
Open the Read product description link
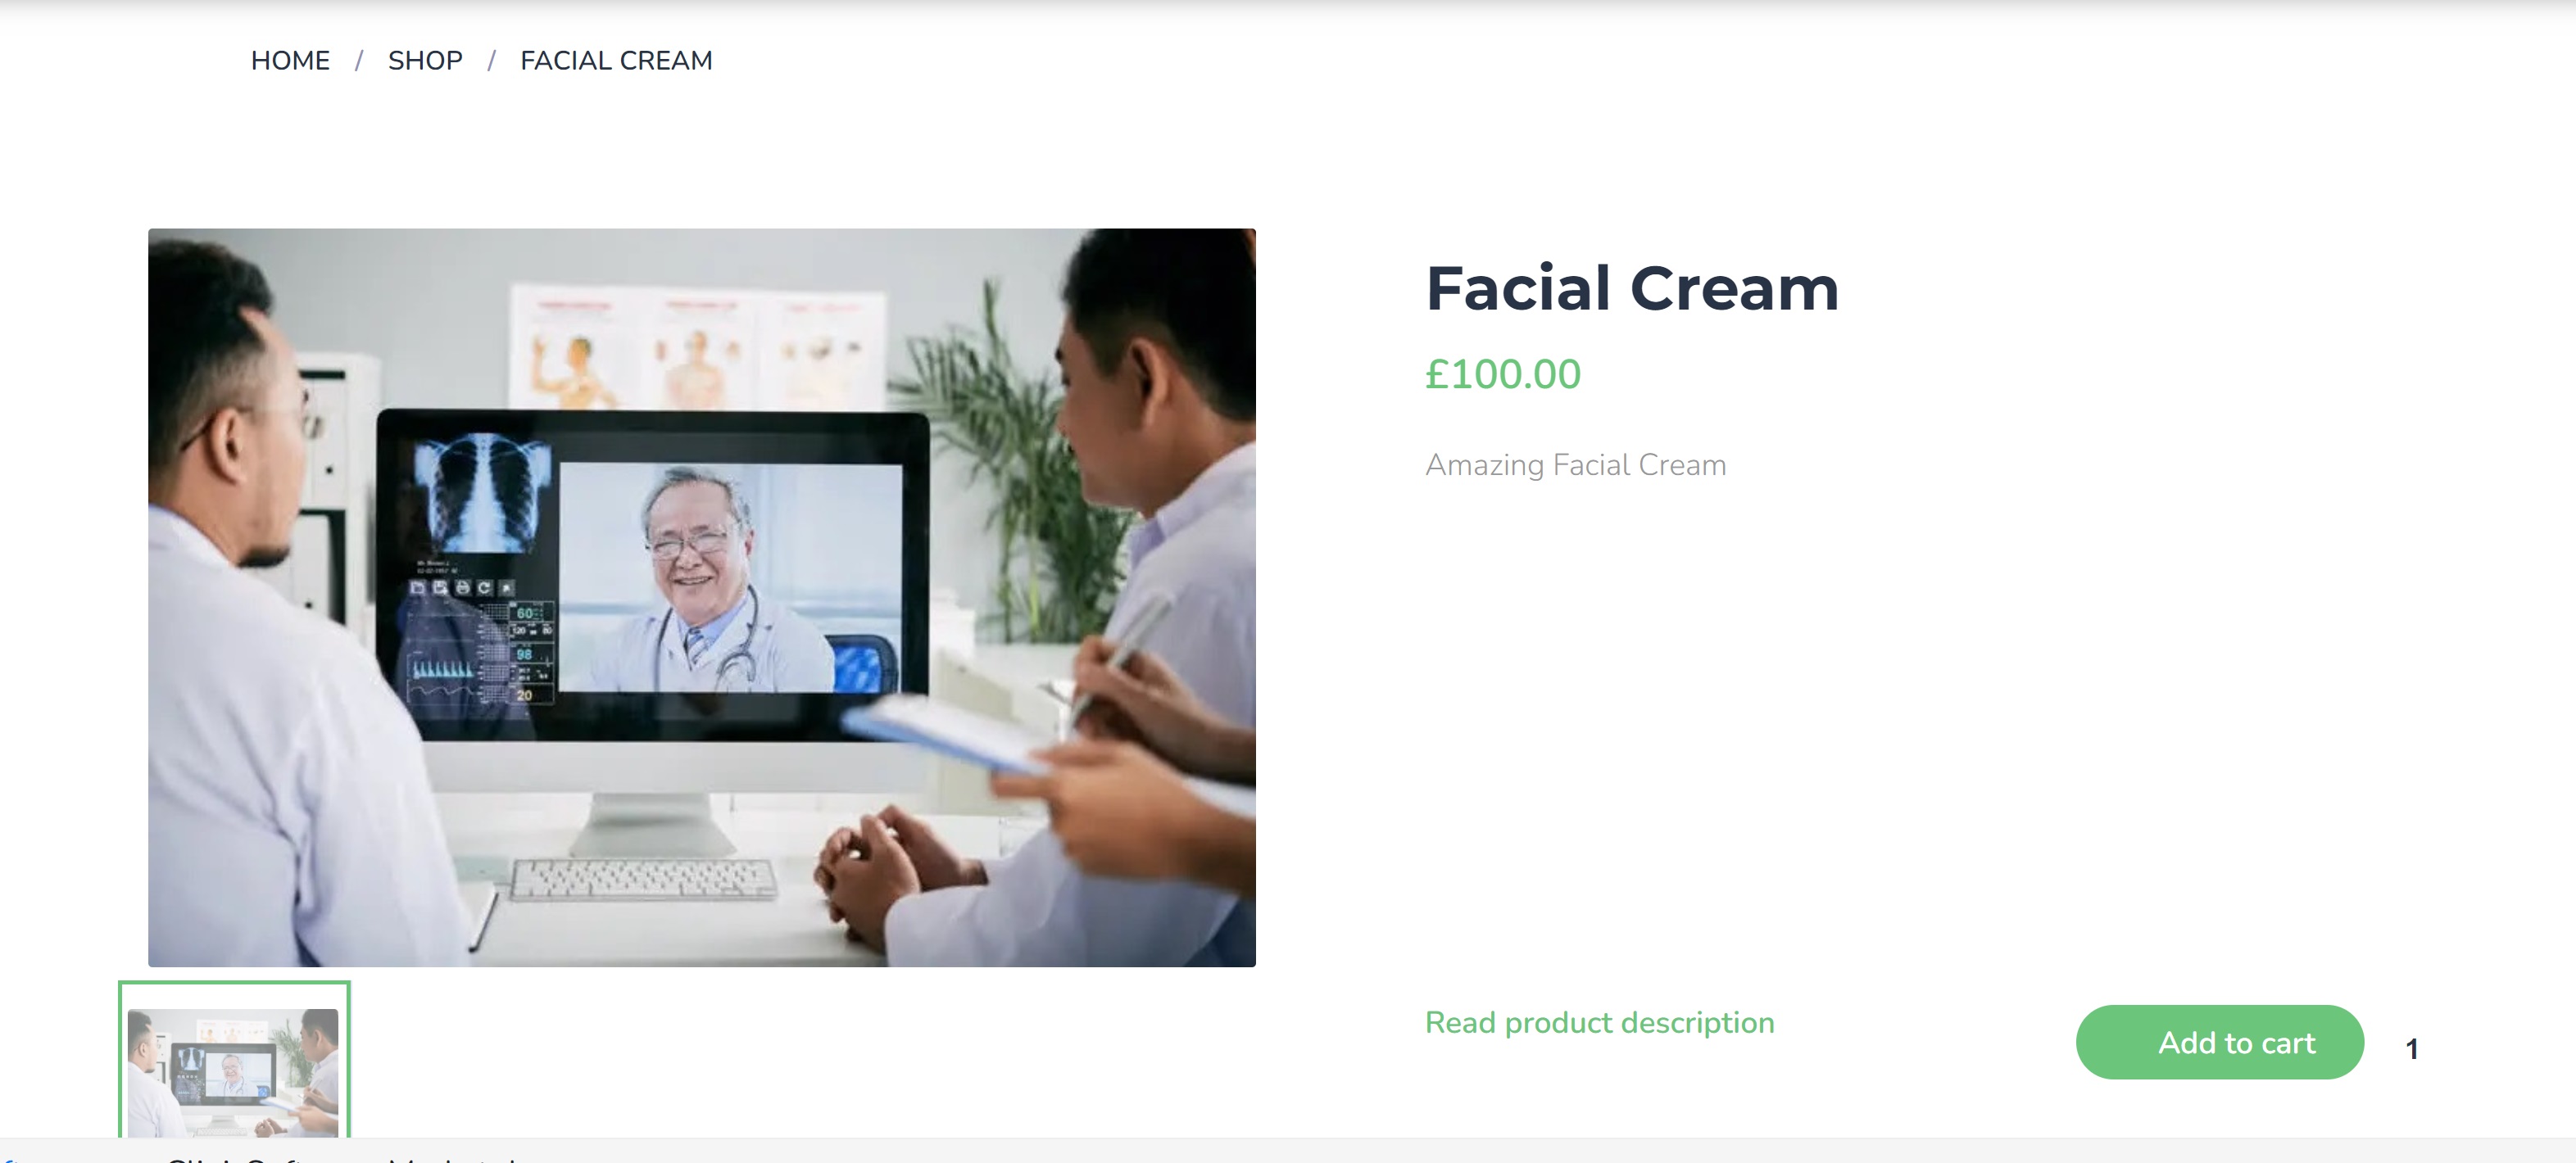pos(1599,1022)
